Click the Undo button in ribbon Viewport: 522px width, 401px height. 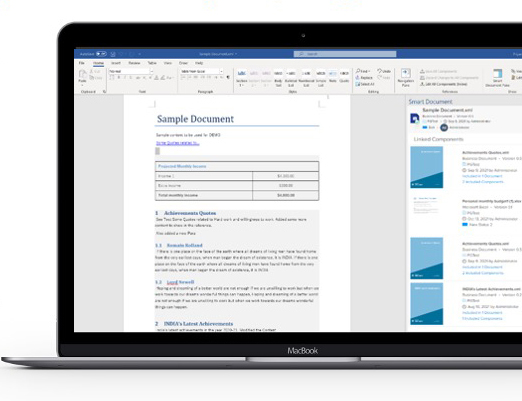(384, 71)
